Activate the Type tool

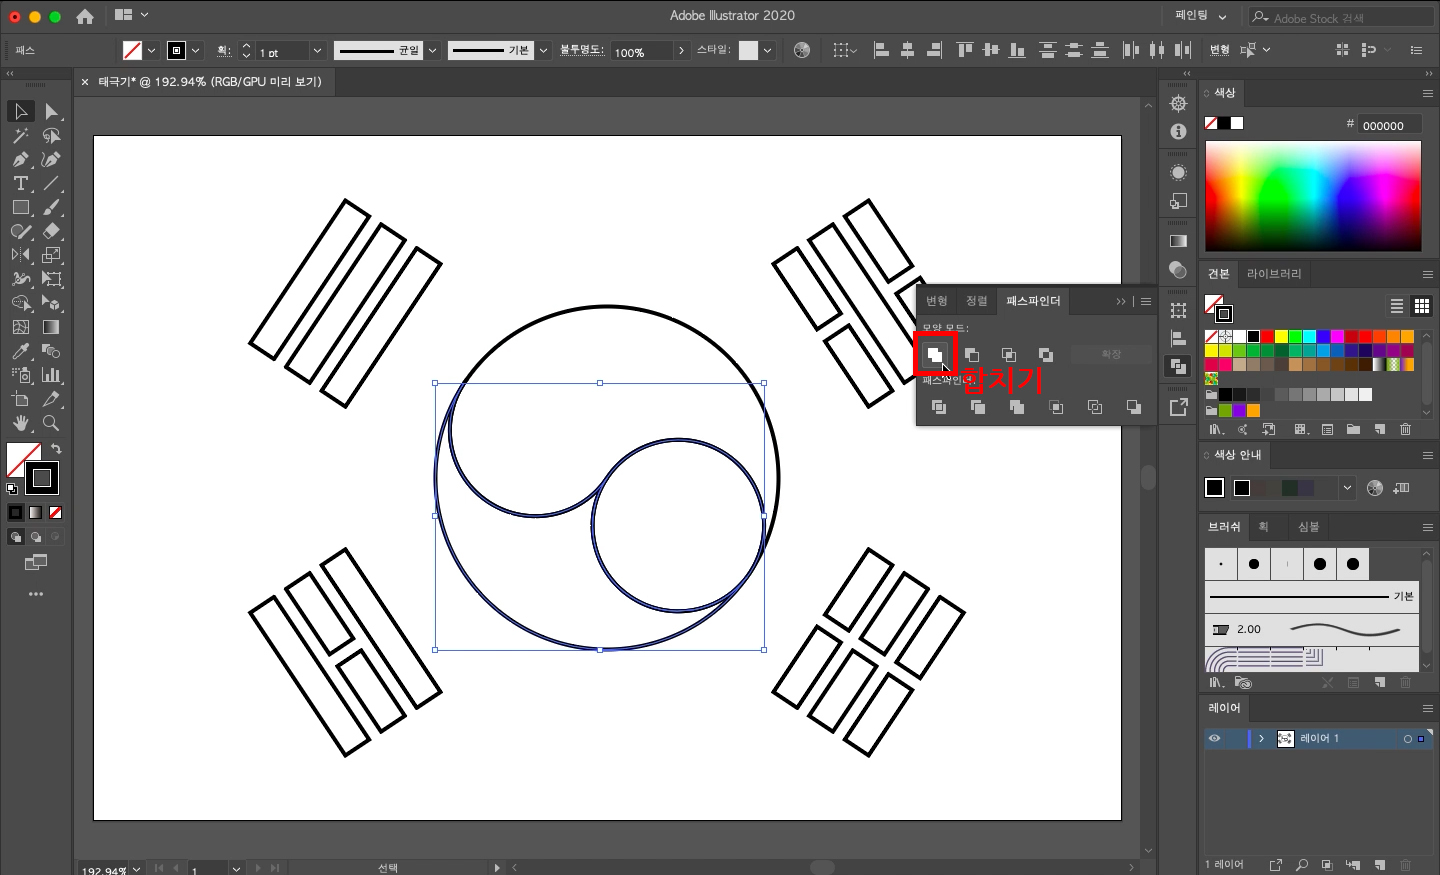click(20, 183)
